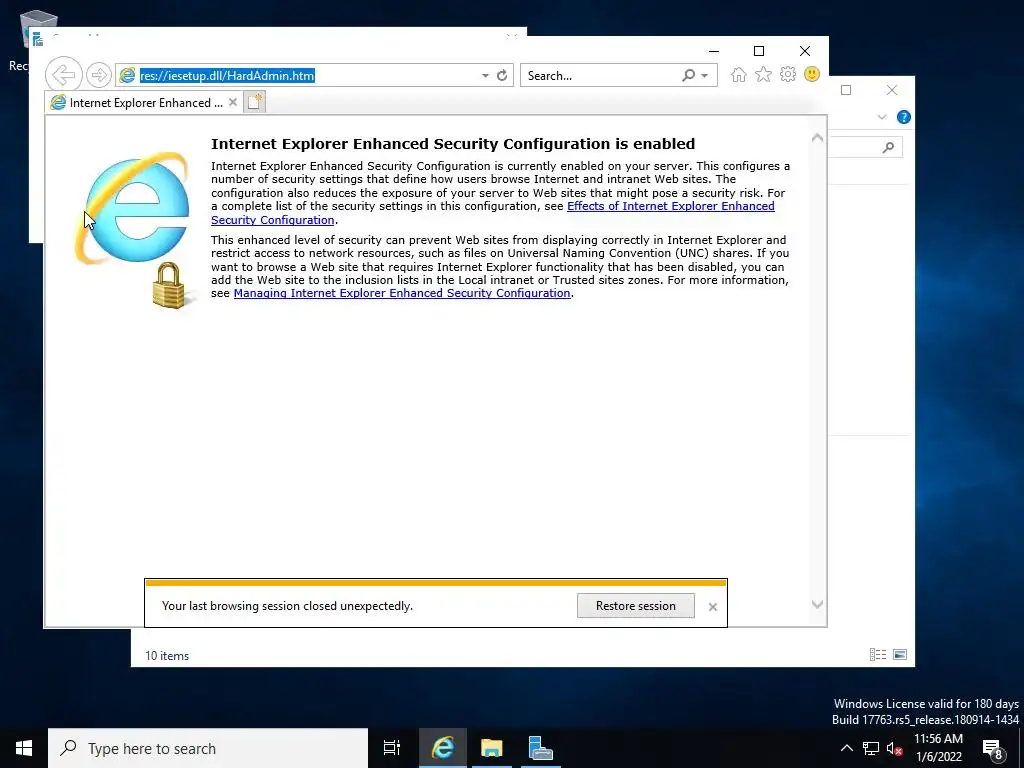Click the muted volume tray icon
Image resolution: width=1024 pixels, height=768 pixels.
pos(894,749)
